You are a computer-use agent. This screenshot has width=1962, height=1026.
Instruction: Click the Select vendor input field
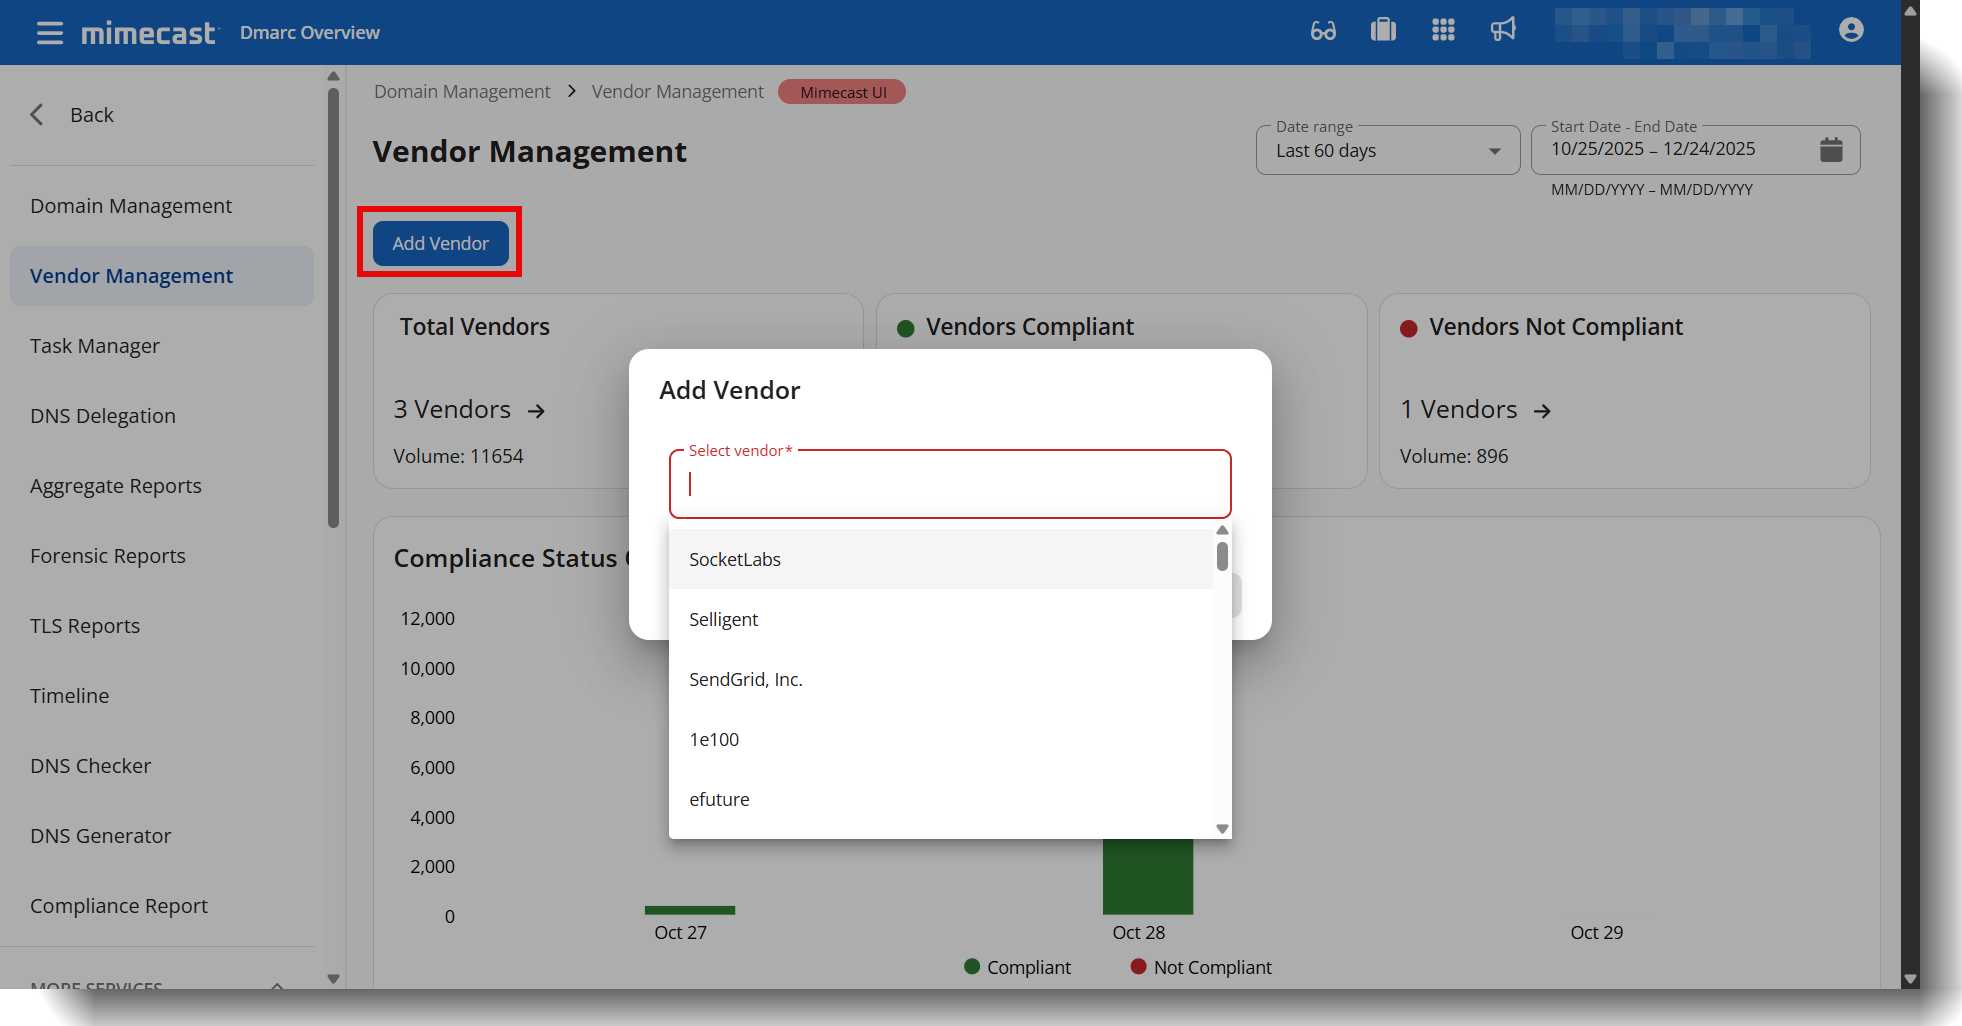(949, 485)
